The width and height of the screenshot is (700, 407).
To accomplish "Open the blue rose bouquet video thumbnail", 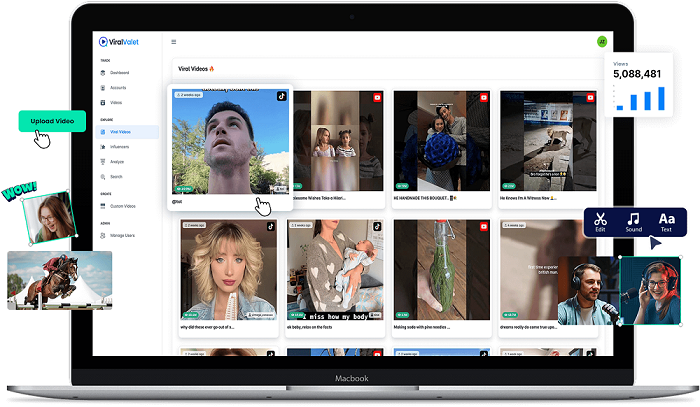I will point(442,141).
